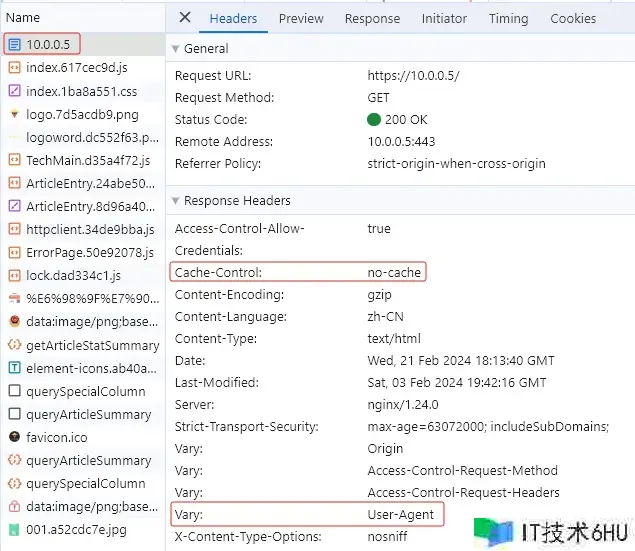Click the getArticleStatSummary request icon

(14, 345)
